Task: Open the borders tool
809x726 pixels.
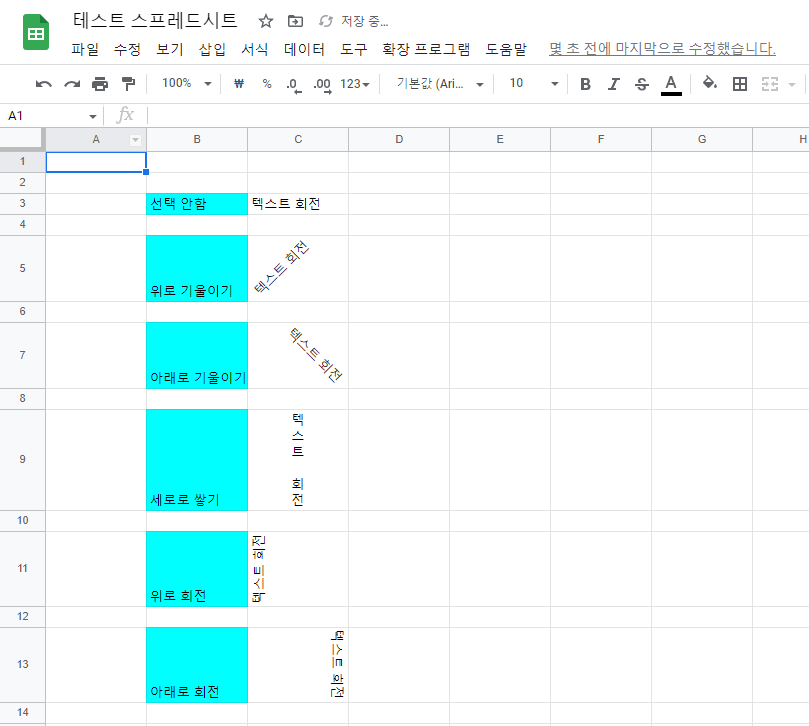Action: (740, 84)
